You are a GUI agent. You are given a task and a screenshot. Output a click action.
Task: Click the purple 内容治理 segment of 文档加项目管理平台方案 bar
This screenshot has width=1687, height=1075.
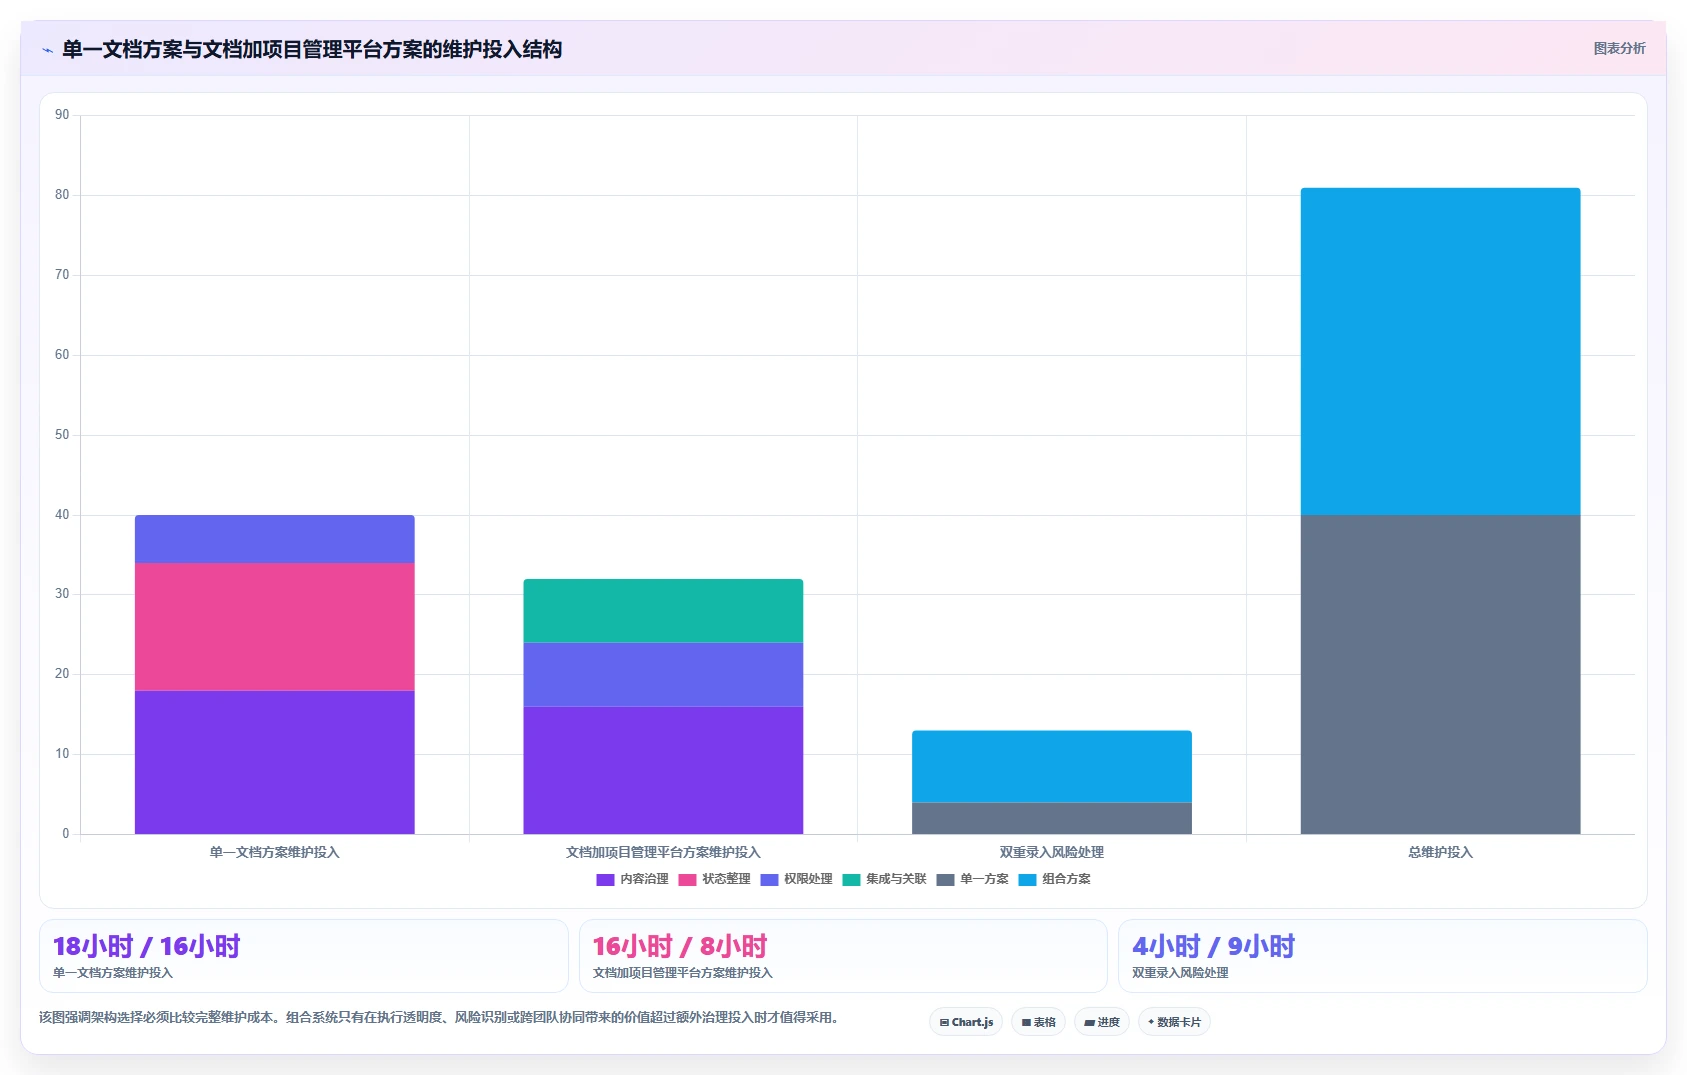tap(663, 770)
